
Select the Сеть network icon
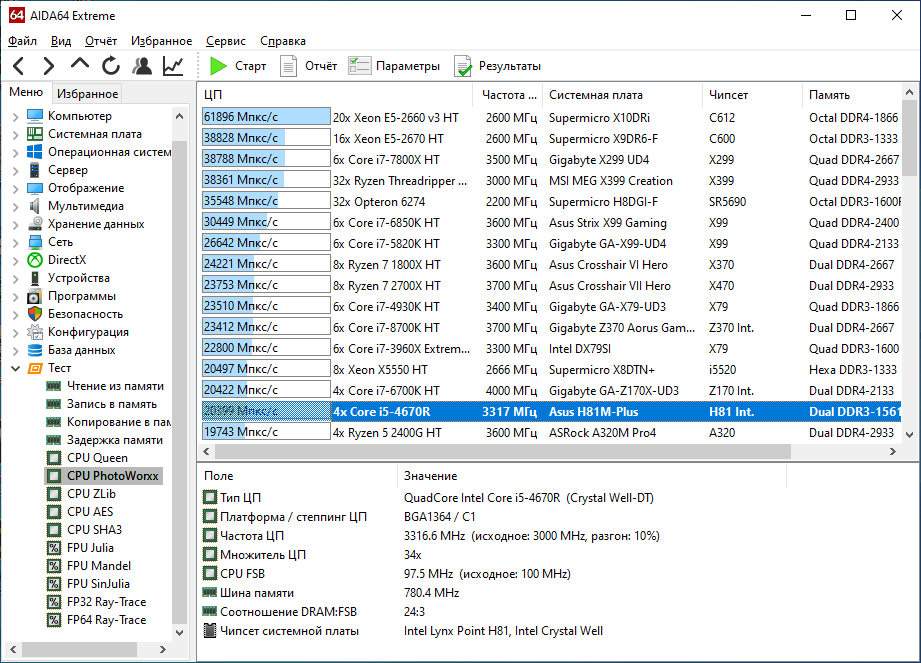(x=35, y=242)
